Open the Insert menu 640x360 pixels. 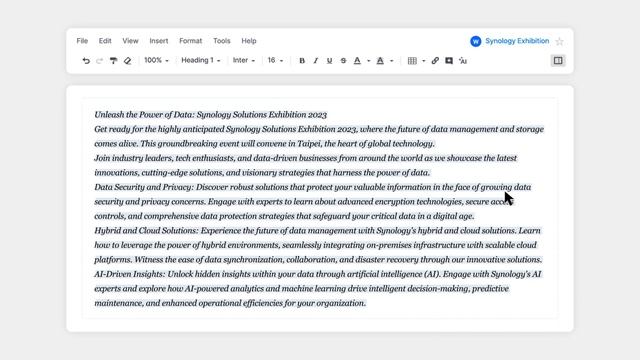click(x=159, y=41)
